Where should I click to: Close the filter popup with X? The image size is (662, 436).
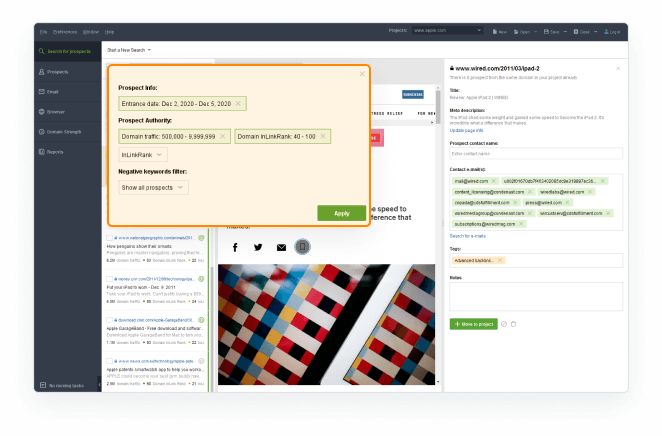point(362,74)
